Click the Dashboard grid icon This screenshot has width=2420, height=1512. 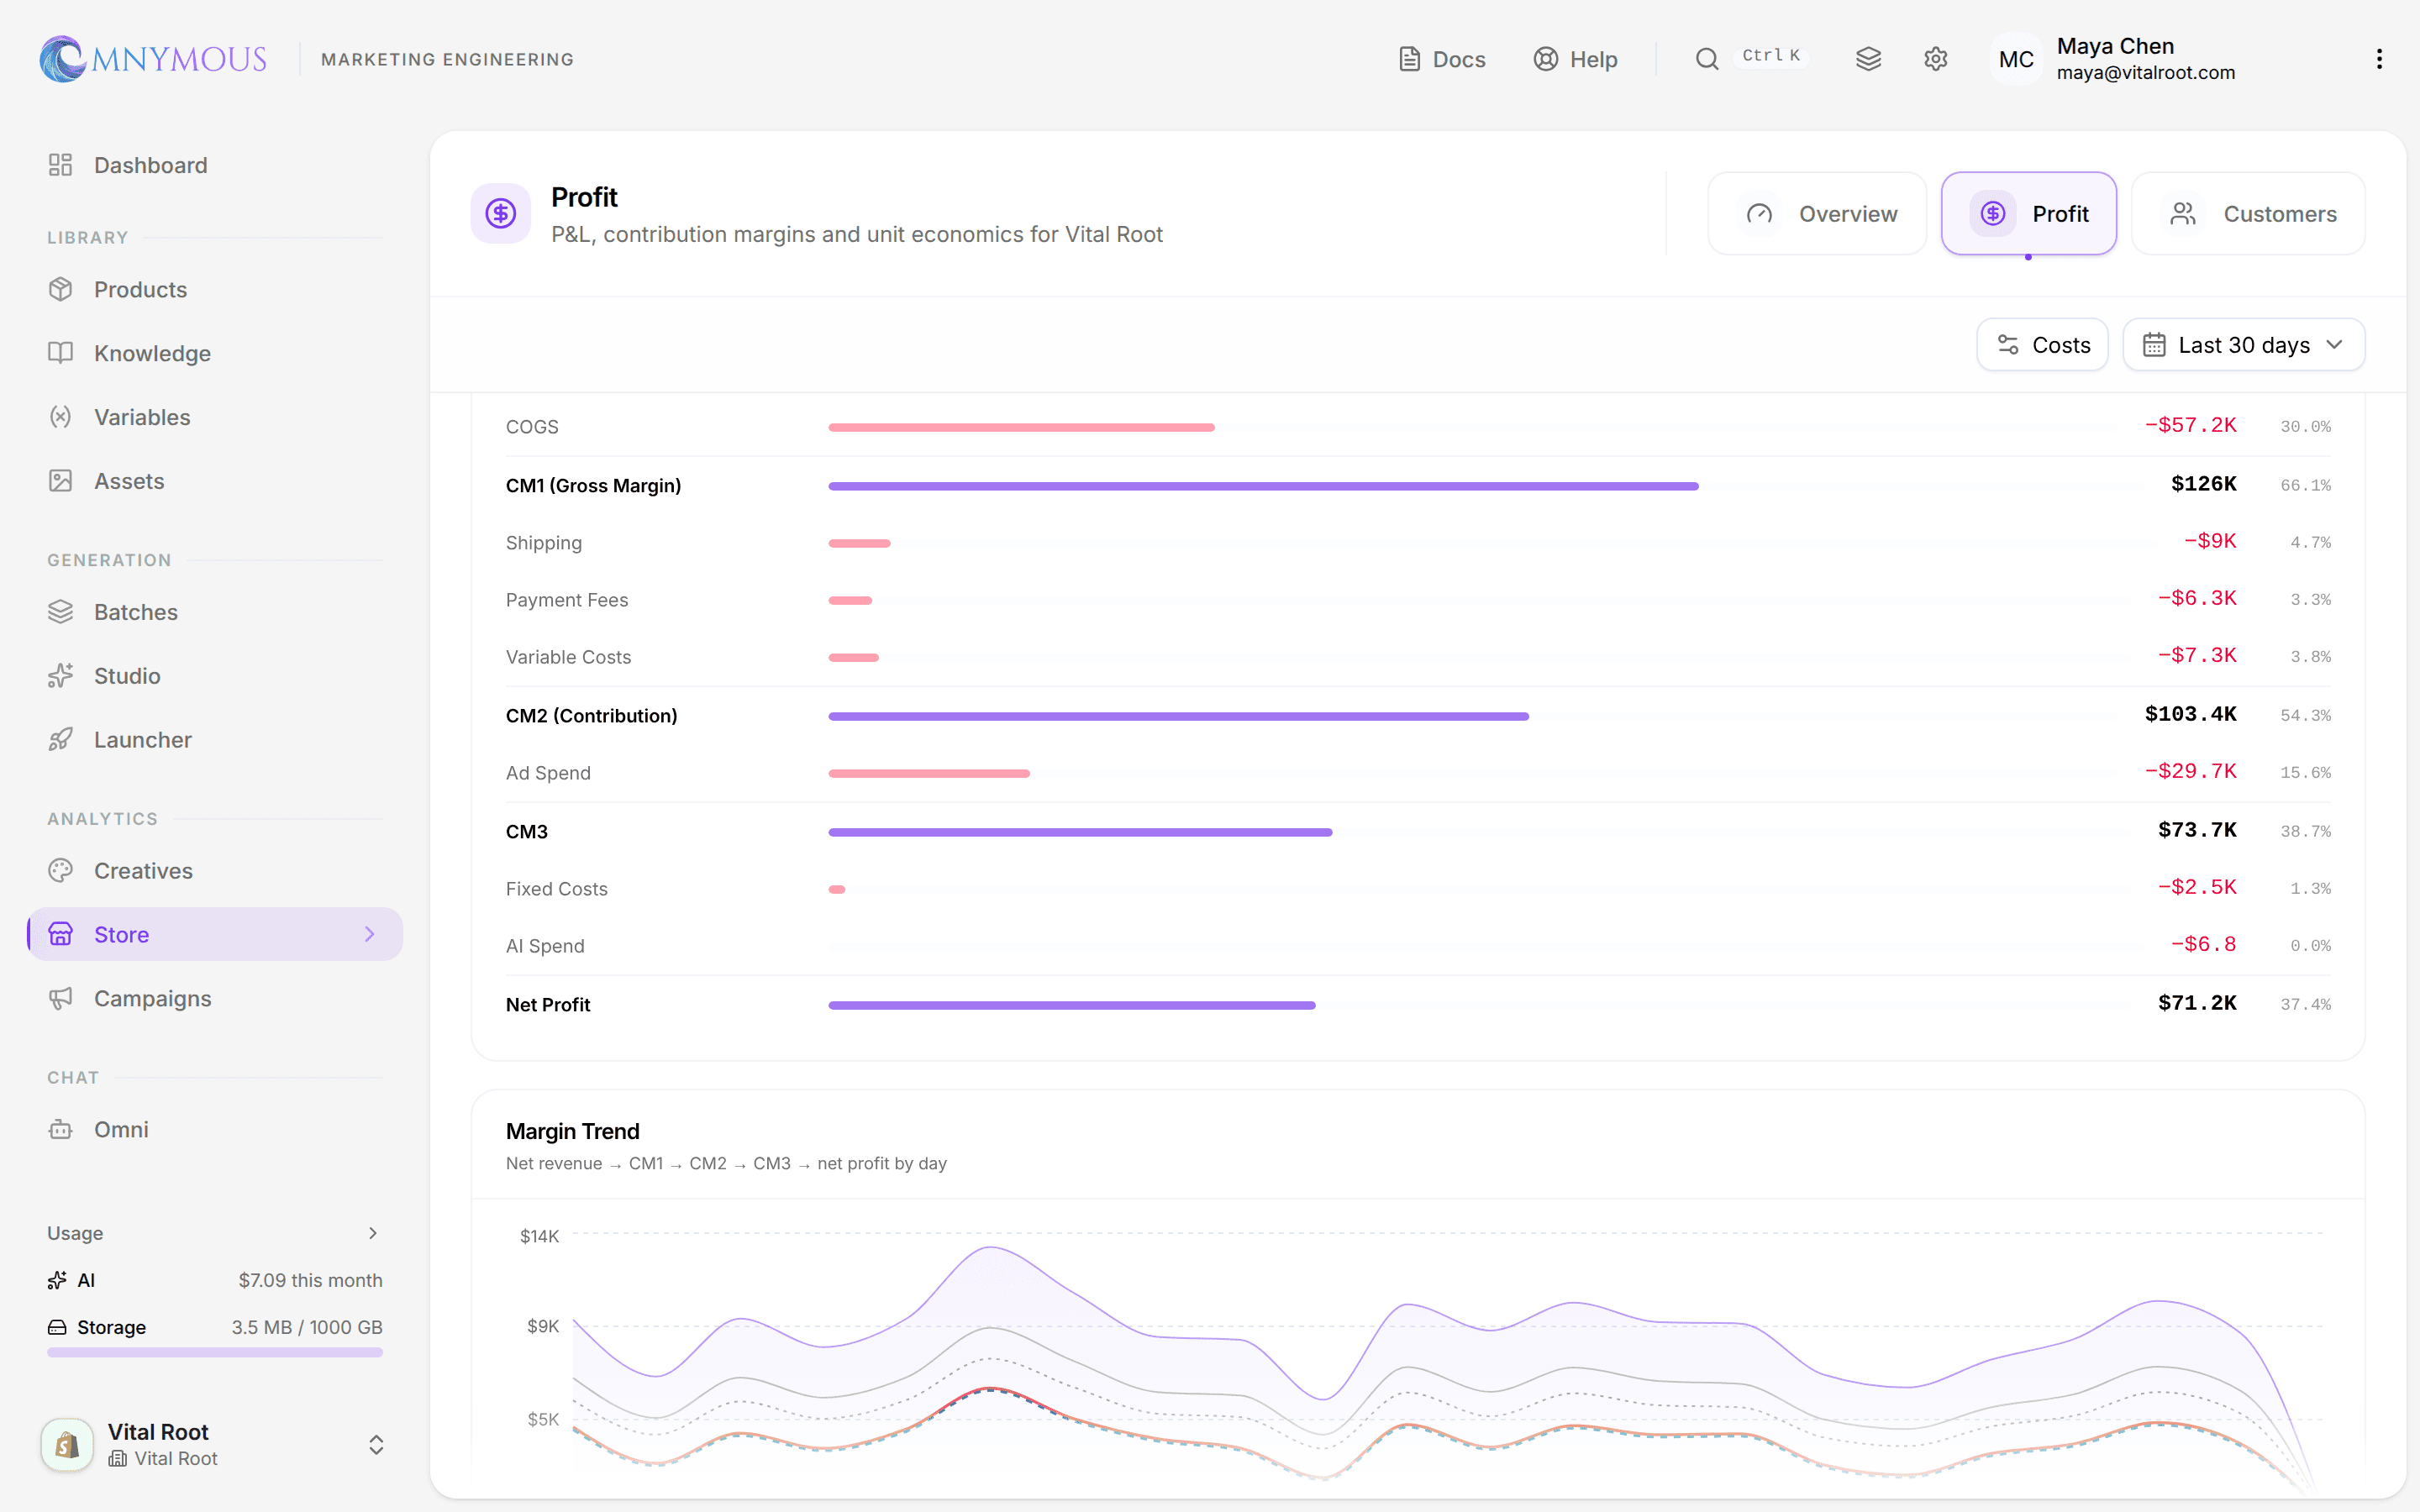point(61,165)
